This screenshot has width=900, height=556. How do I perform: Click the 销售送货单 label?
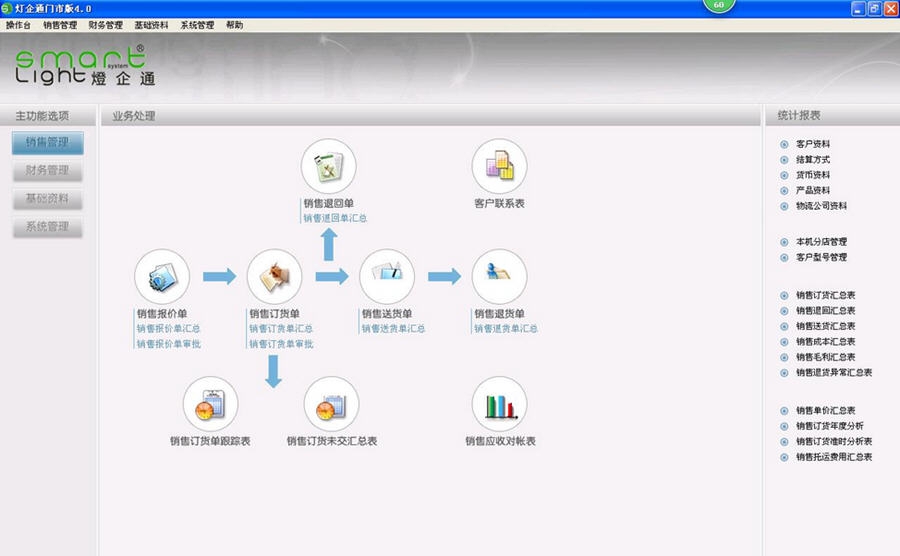coord(387,314)
